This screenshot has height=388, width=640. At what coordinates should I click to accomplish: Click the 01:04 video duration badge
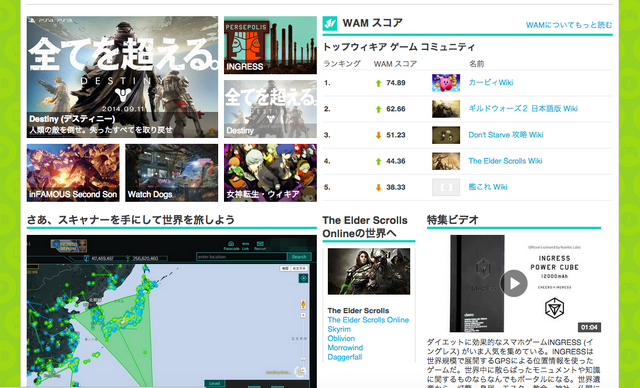tap(589, 327)
